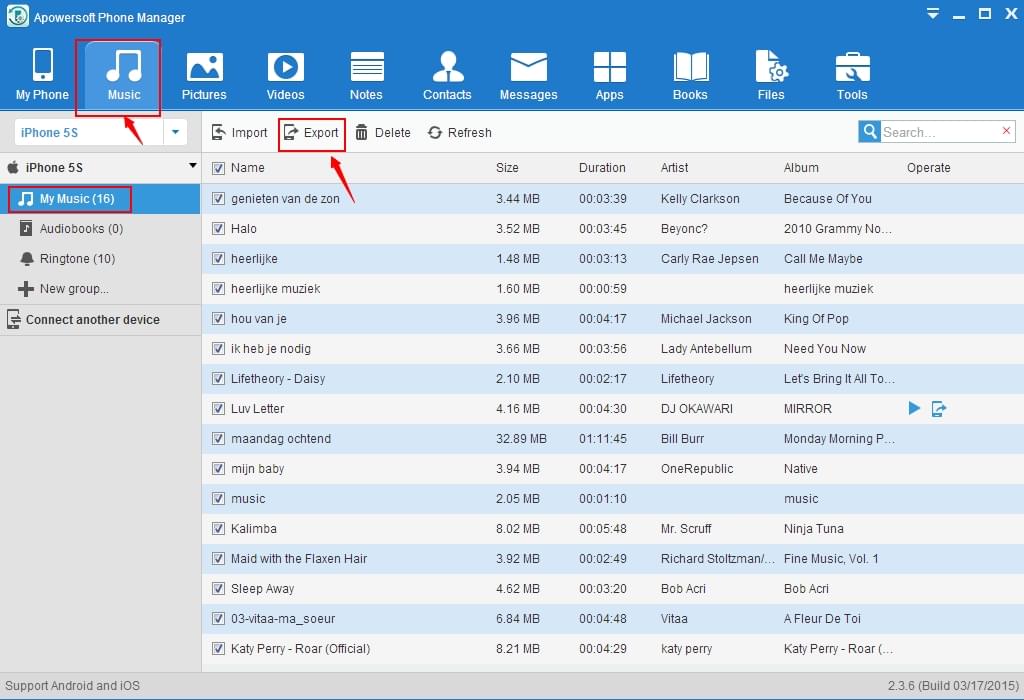
Task: Uncheck the Kalimba track checkbox
Action: (x=219, y=529)
